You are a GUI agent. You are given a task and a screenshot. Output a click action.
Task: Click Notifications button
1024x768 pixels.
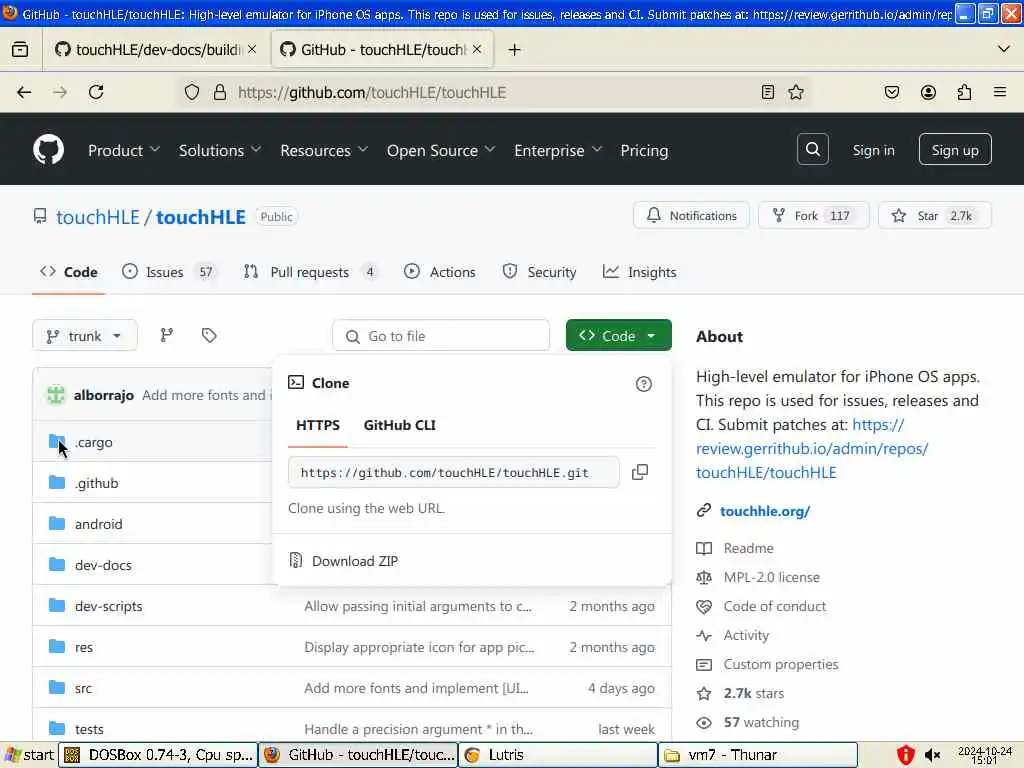[691, 216]
